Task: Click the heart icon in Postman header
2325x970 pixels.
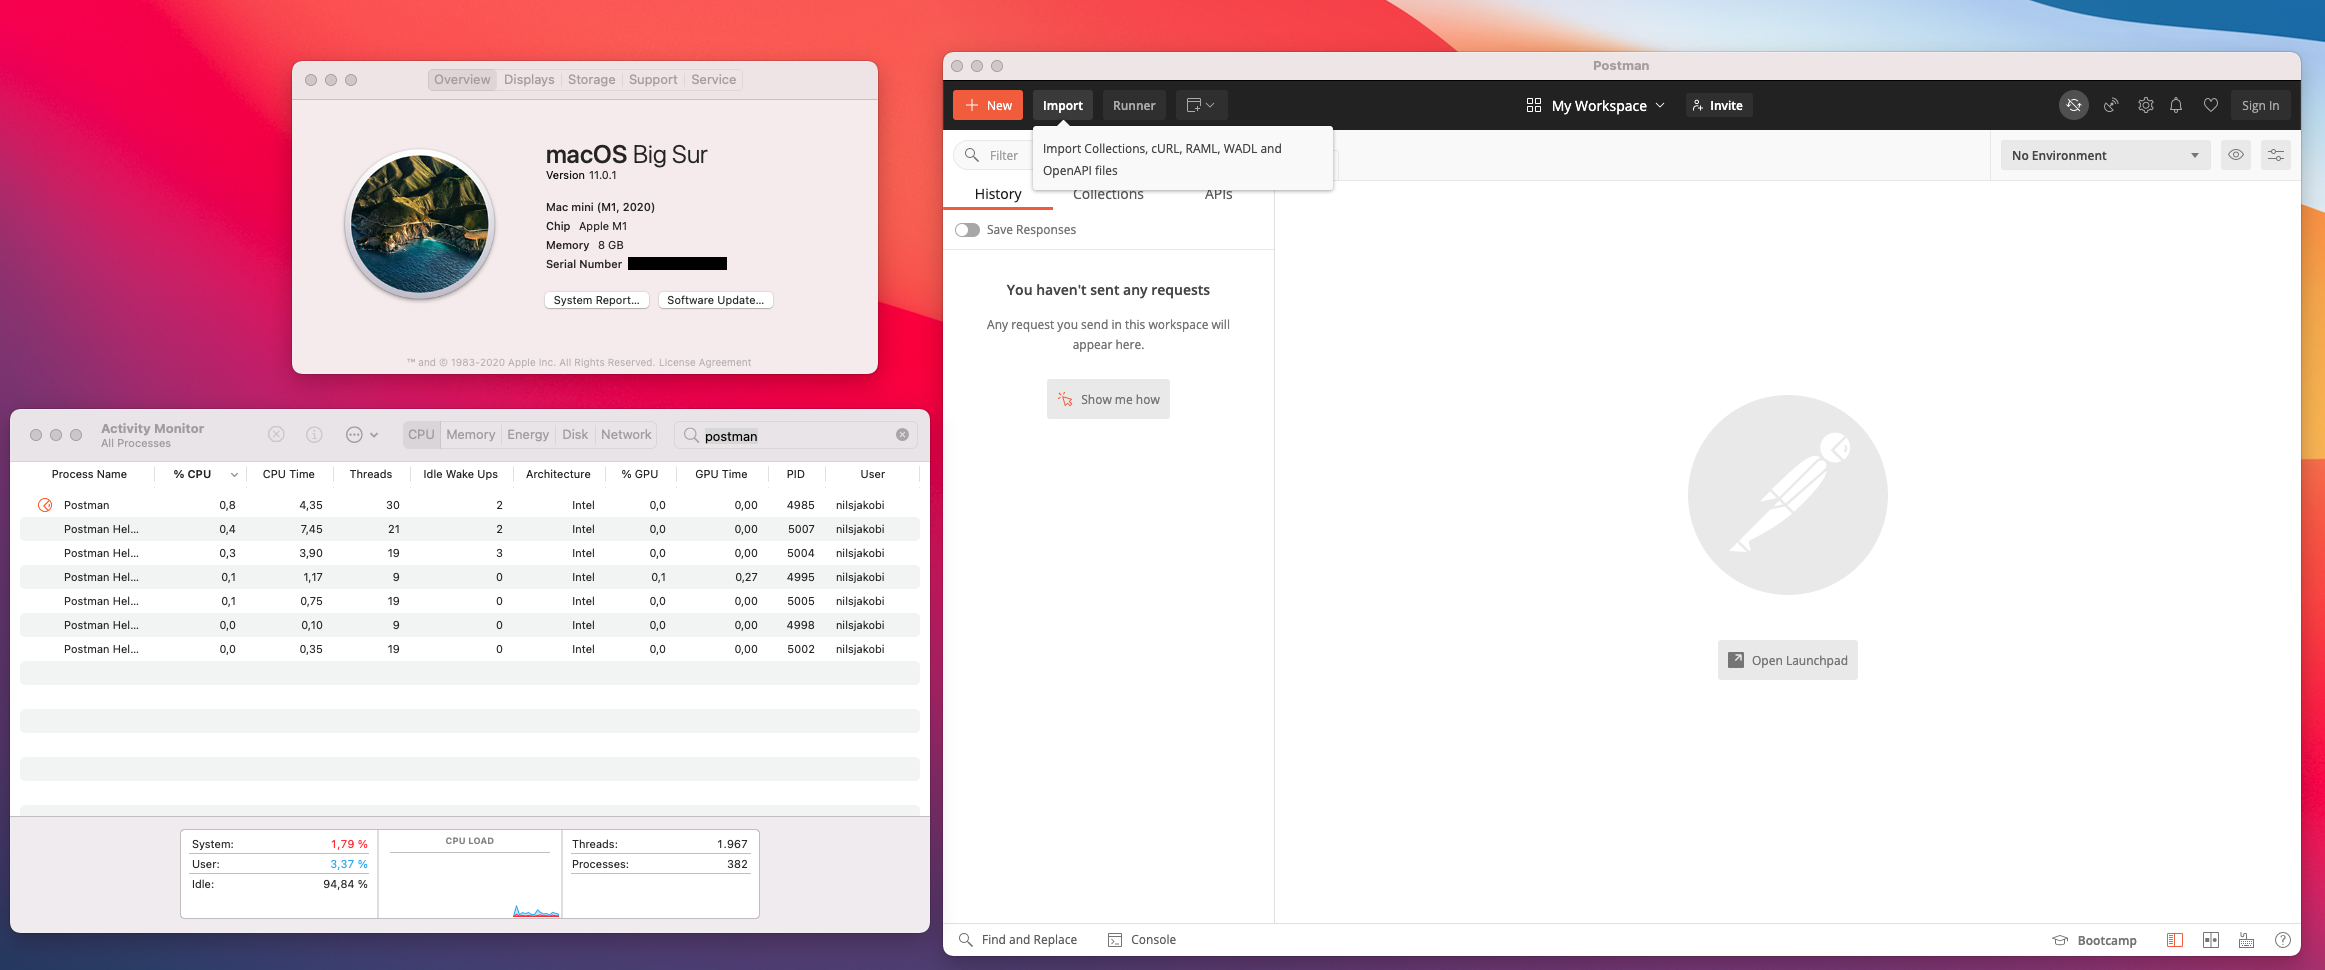Action: (x=2211, y=105)
